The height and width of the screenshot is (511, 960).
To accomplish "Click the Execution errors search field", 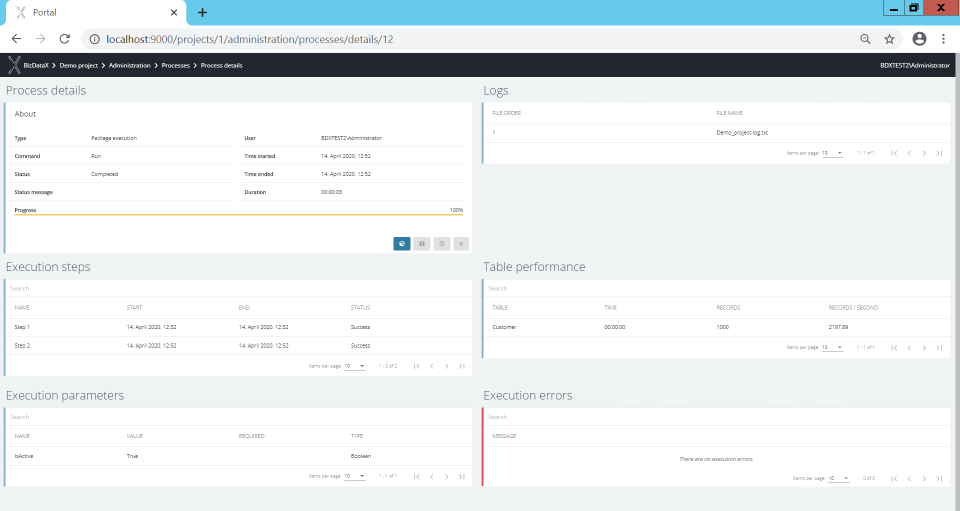I will tap(716, 417).
